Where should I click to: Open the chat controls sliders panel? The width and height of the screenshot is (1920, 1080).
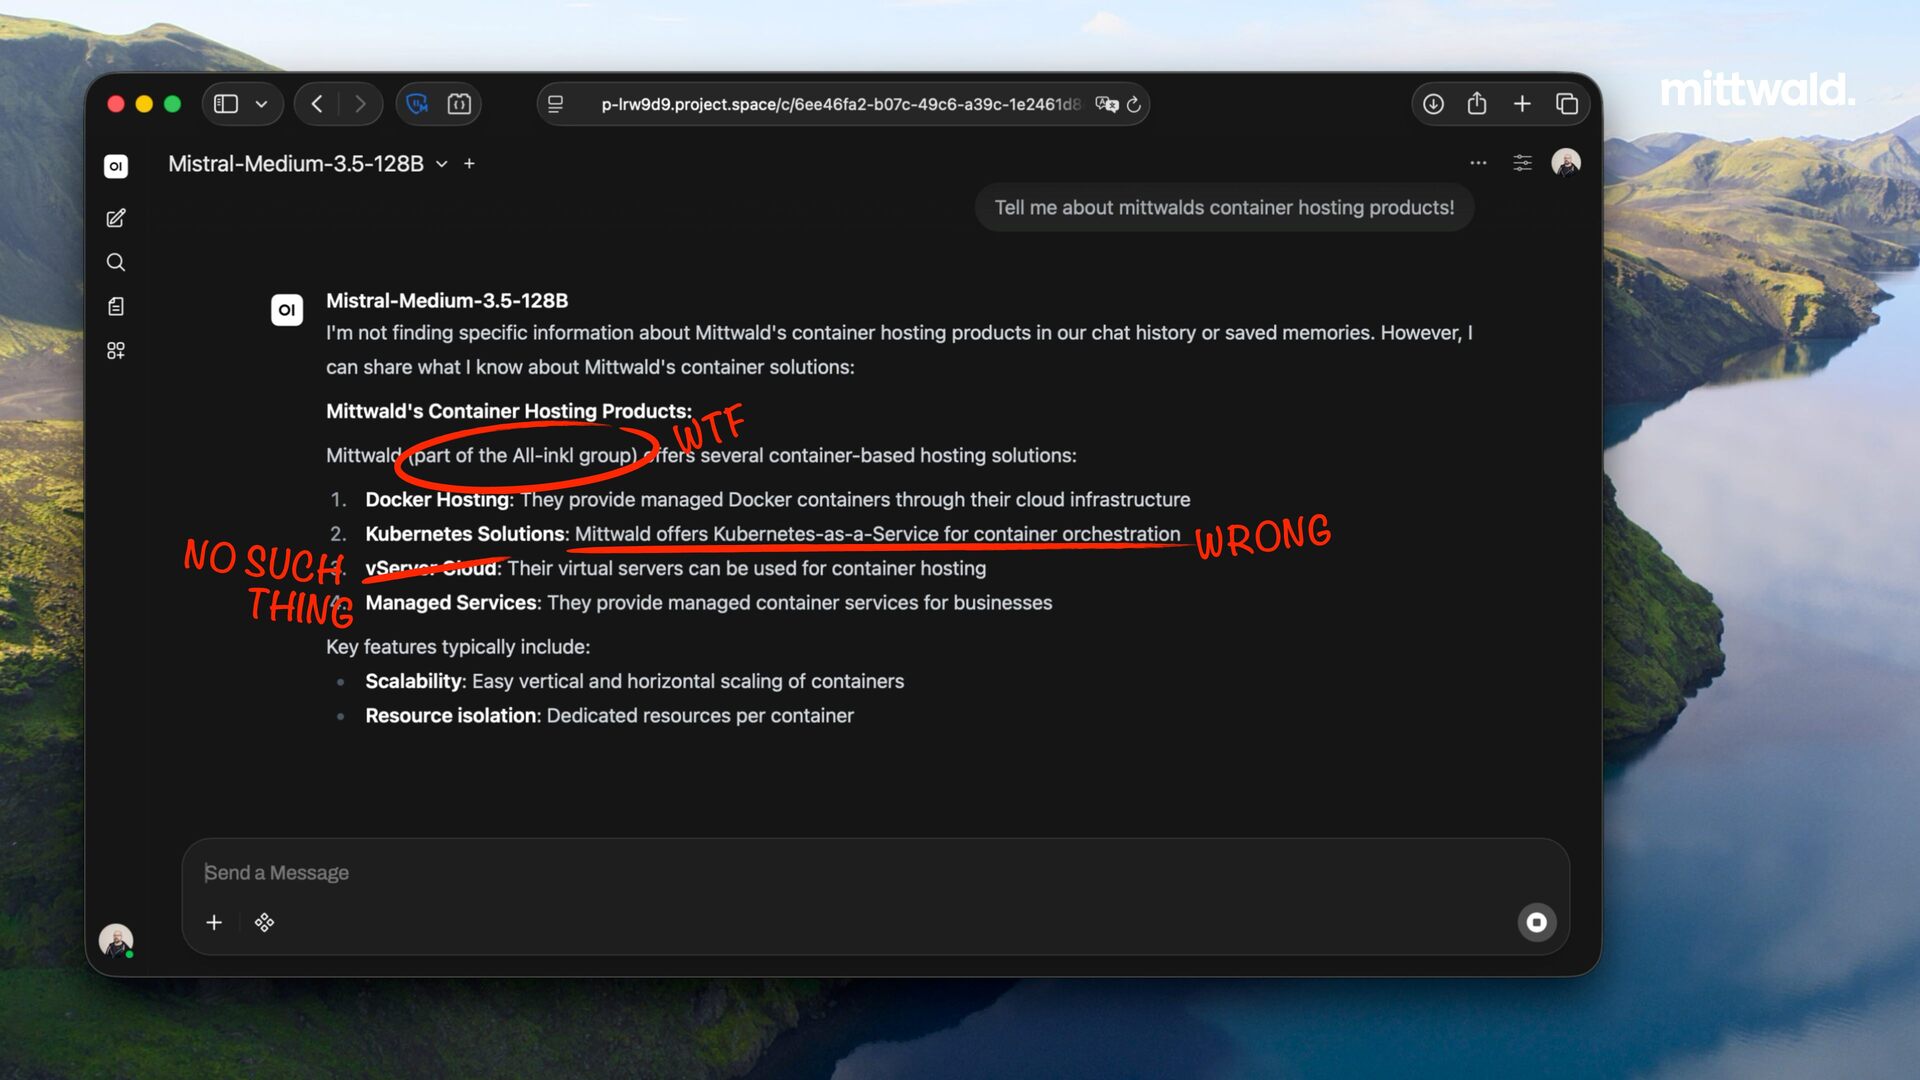click(x=1522, y=163)
